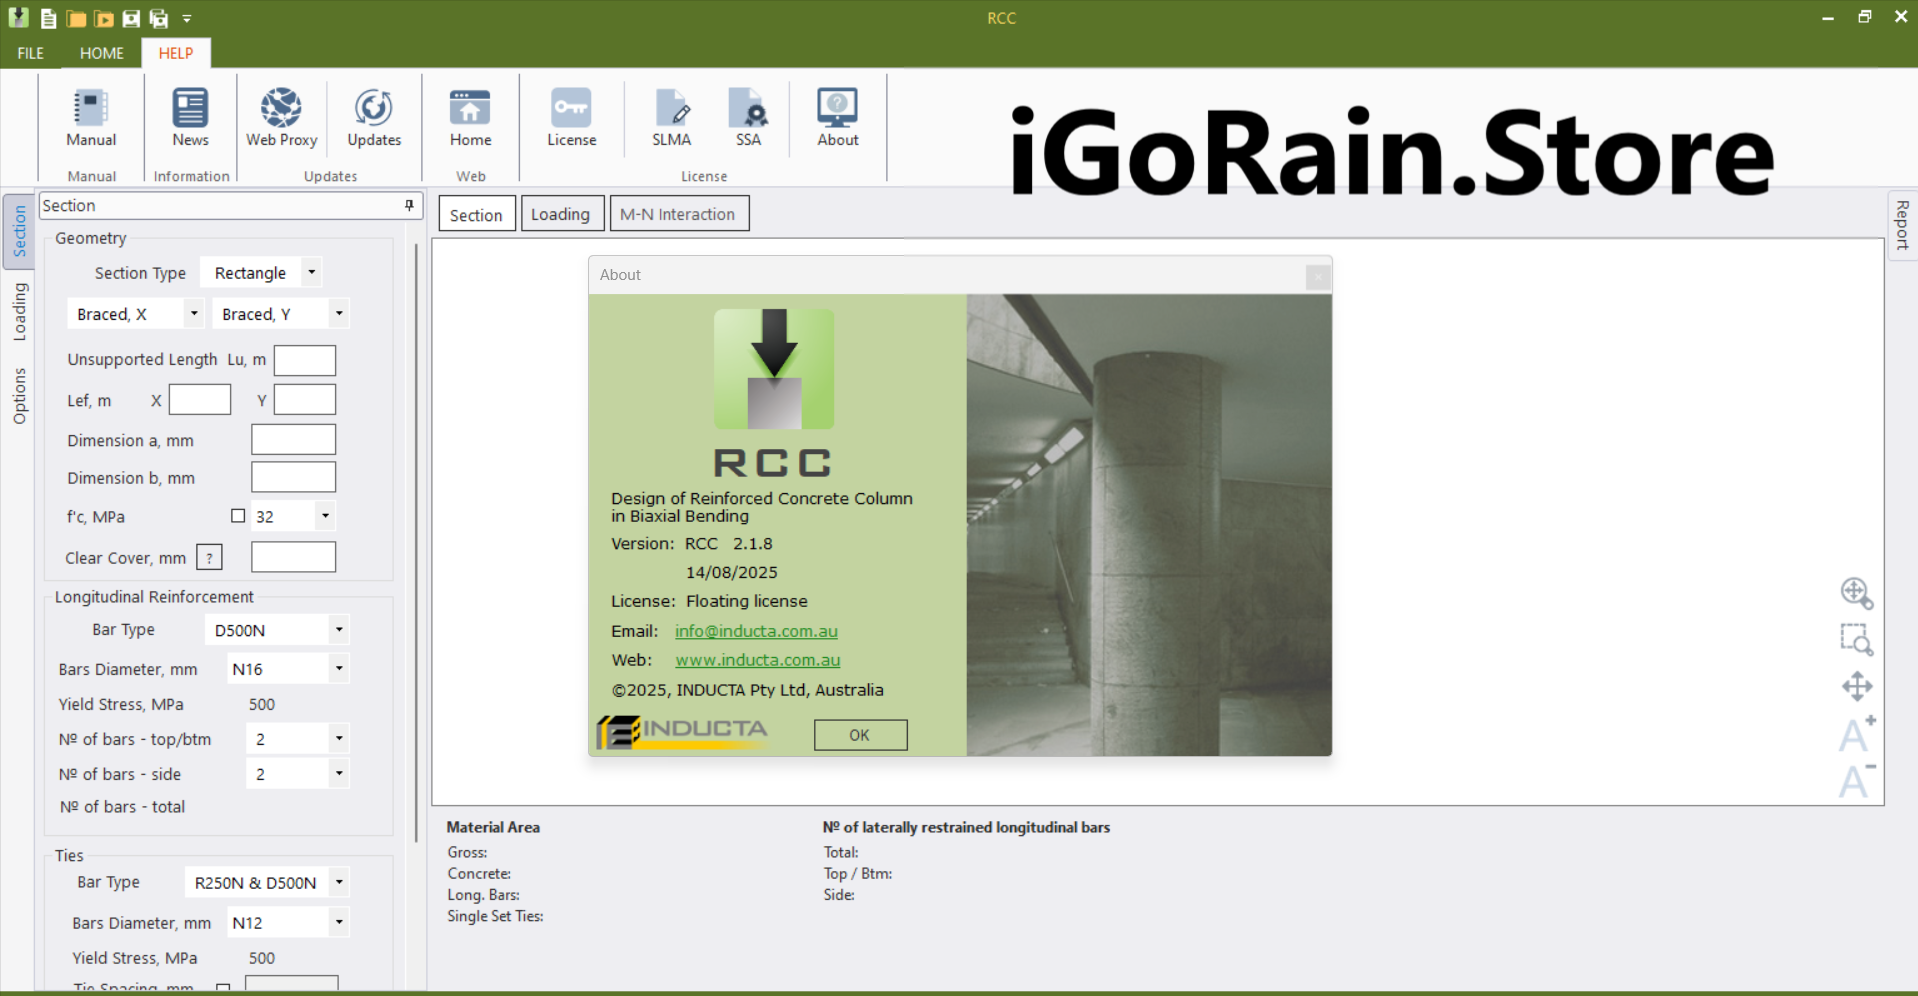Click the zoom-in magnifier icon
Screen dimensions: 1918x996
(x=1856, y=593)
